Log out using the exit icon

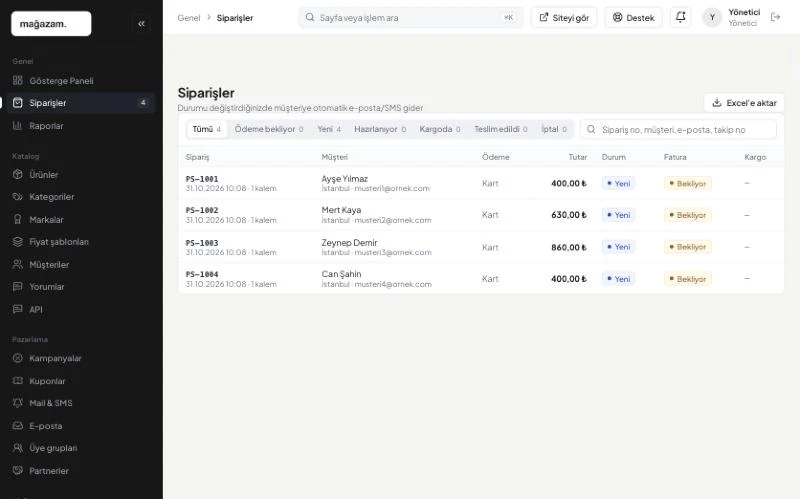pos(776,17)
